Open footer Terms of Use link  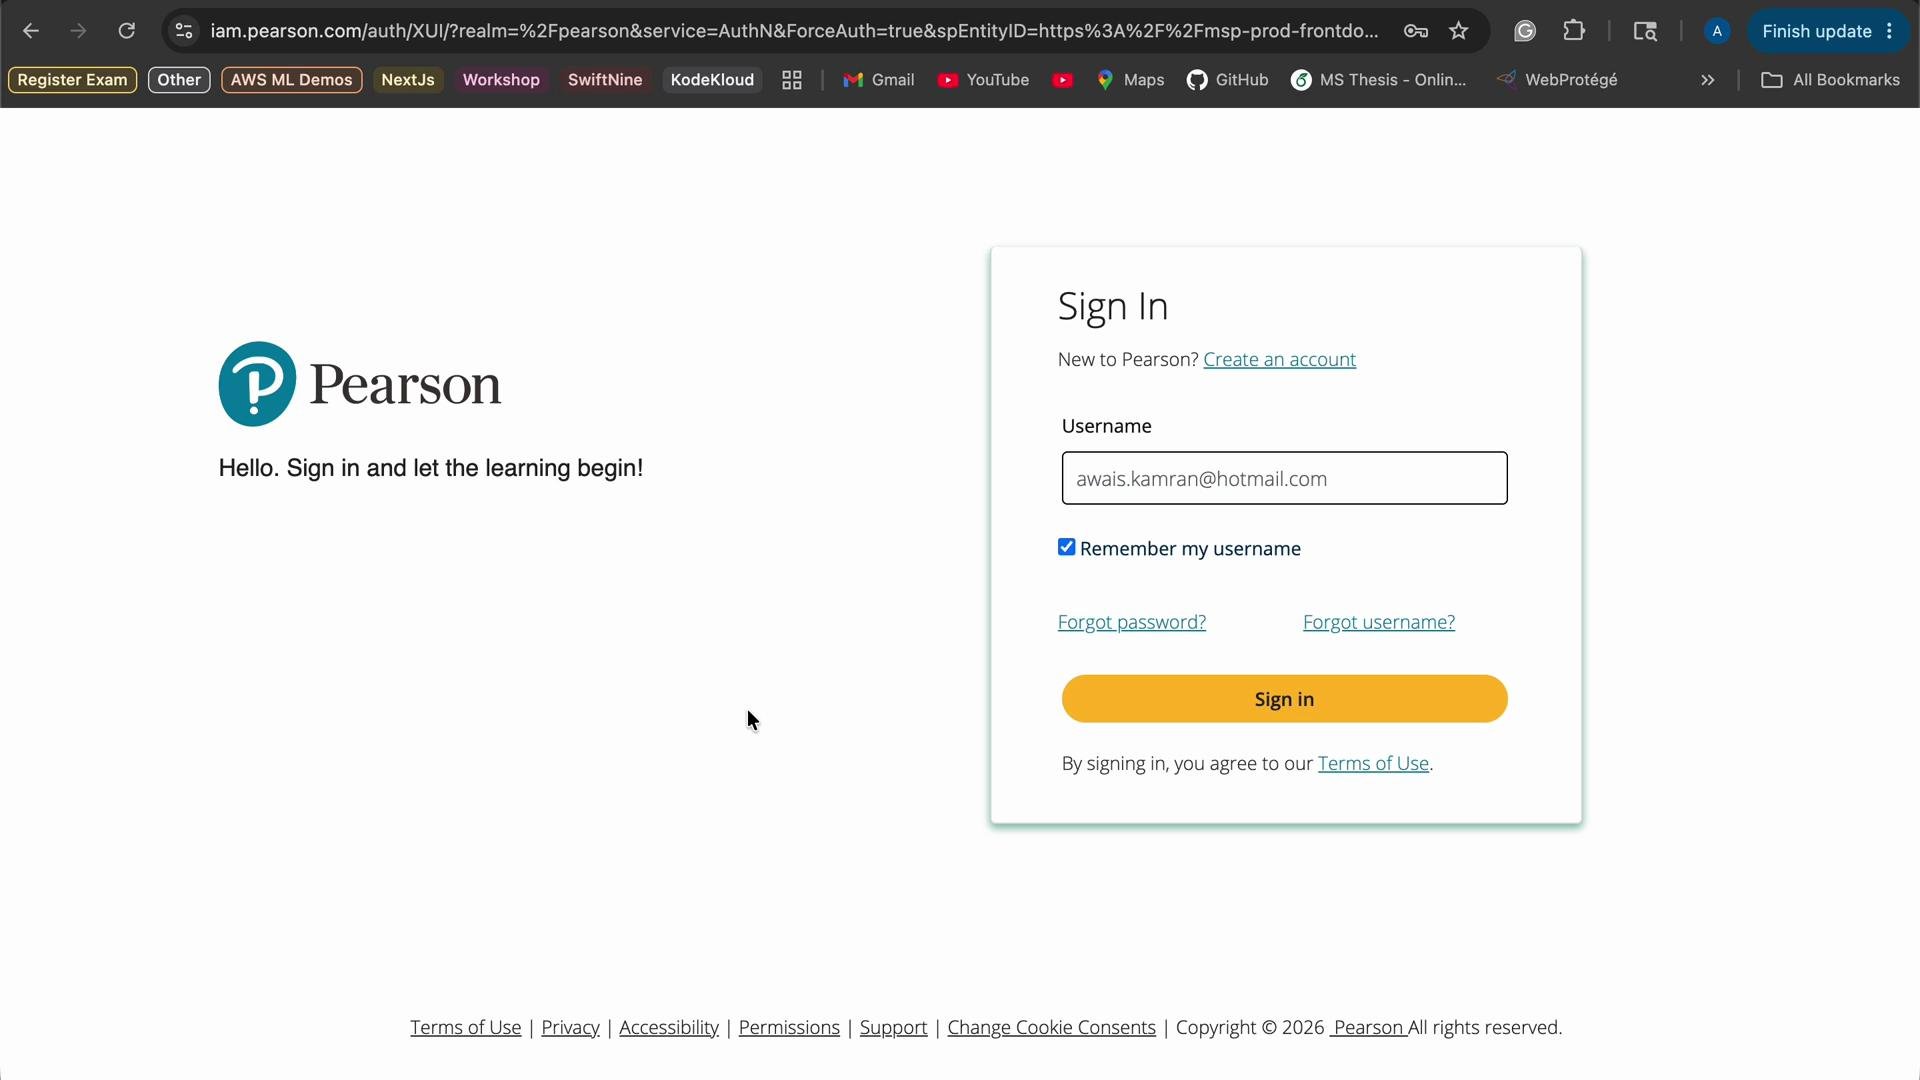click(x=465, y=1028)
